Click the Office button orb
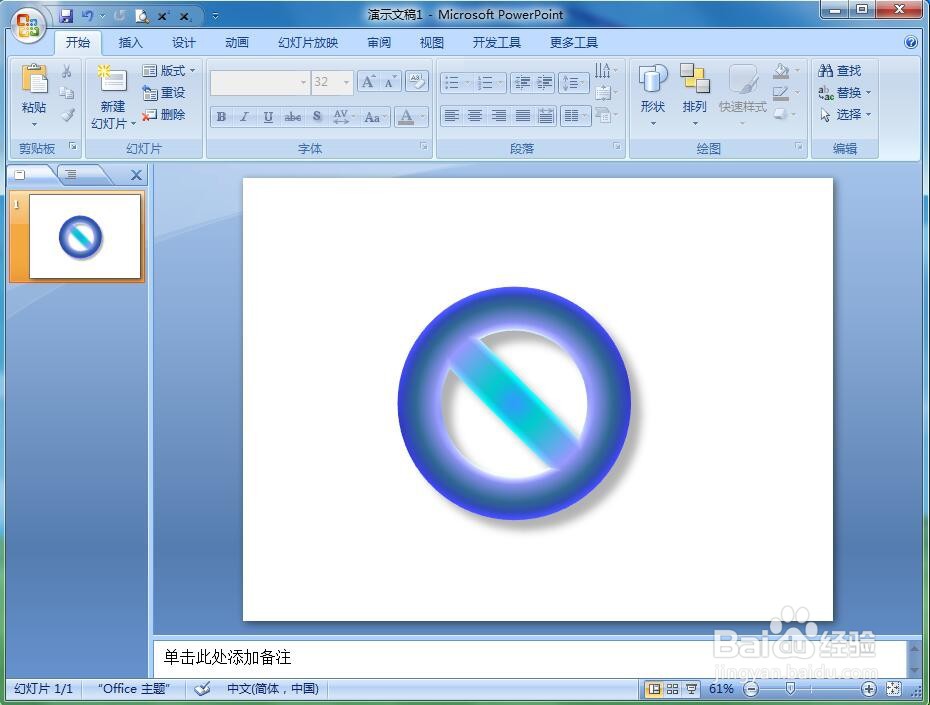The width and height of the screenshot is (930, 705). tap(28, 25)
